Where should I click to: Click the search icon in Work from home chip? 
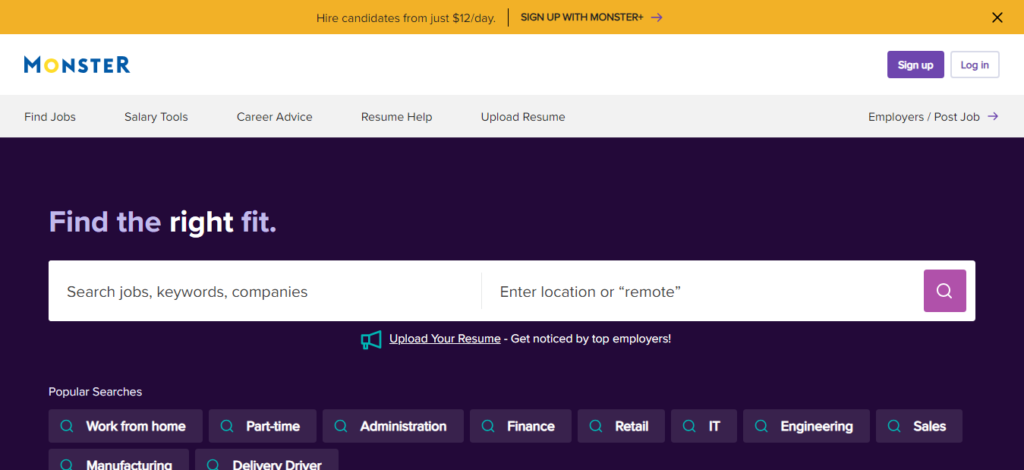67,426
